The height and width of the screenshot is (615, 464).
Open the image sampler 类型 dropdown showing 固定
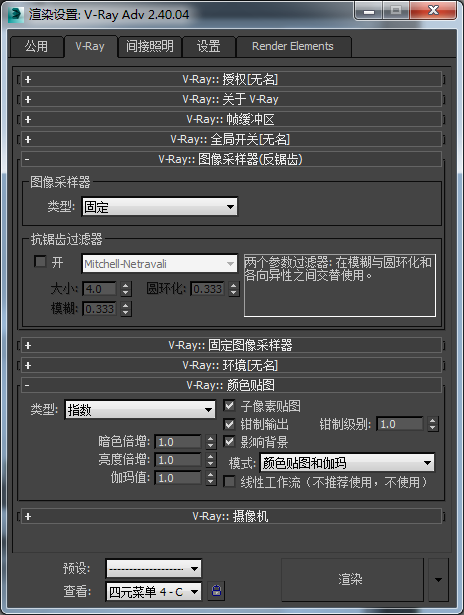click(160, 207)
